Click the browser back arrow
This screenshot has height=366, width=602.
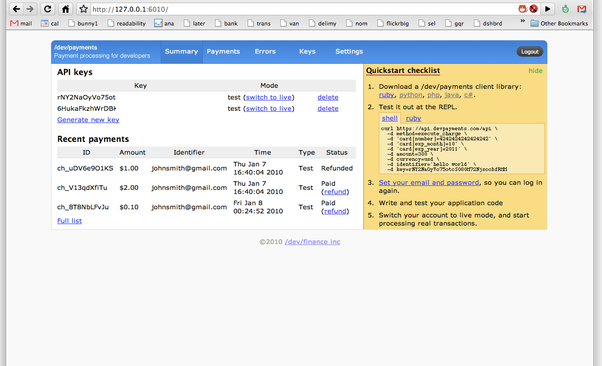[16, 9]
